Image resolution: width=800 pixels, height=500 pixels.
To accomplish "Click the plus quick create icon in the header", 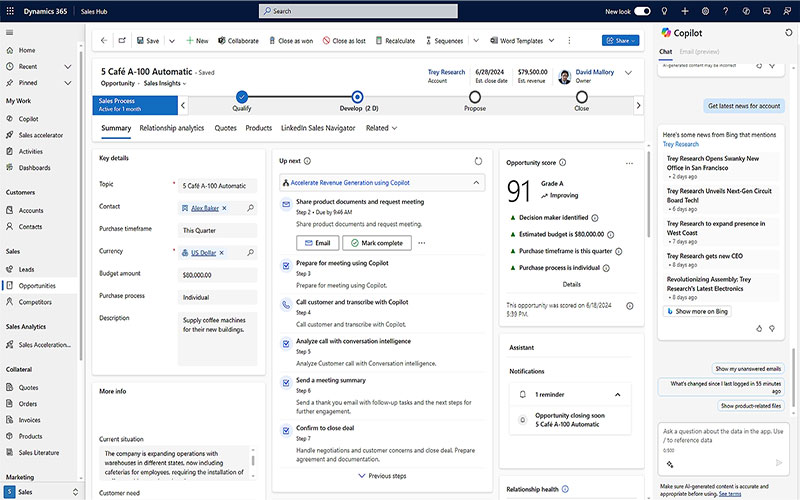I will coord(685,11).
